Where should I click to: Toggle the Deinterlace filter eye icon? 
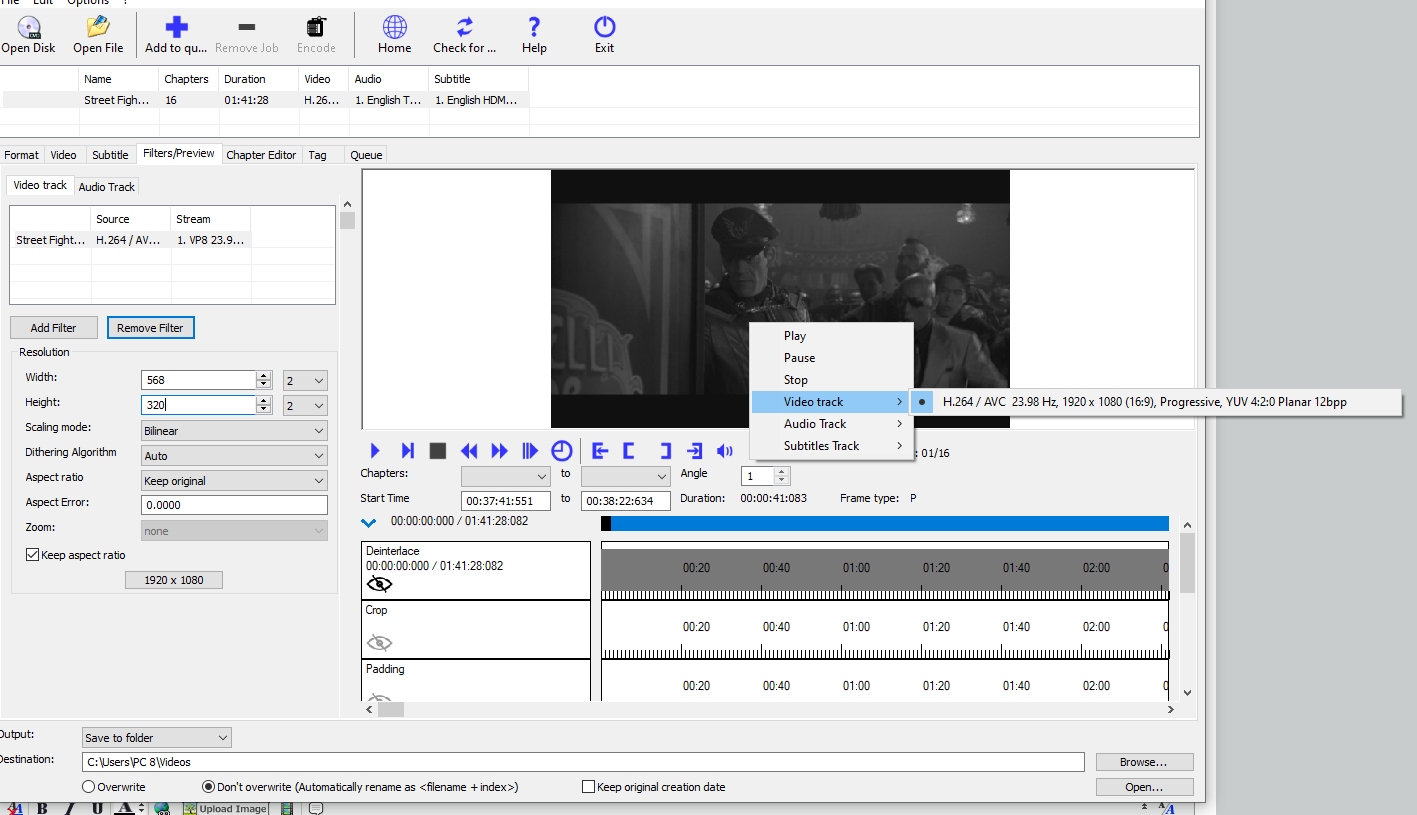(x=379, y=584)
